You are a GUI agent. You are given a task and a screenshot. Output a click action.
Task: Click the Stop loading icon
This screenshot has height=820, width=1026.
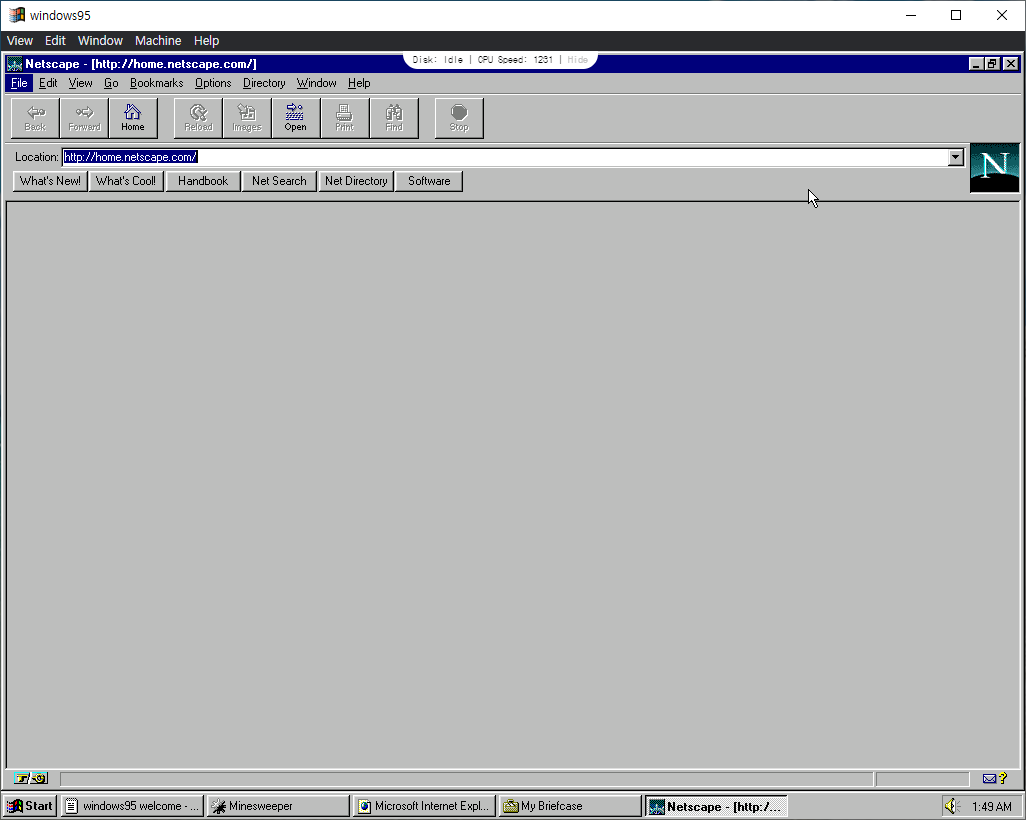coord(459,118)
